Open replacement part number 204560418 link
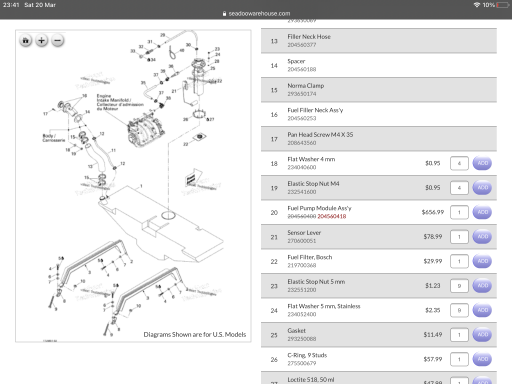This screenshot has height=384, width=512. click(x=332, y=216)
